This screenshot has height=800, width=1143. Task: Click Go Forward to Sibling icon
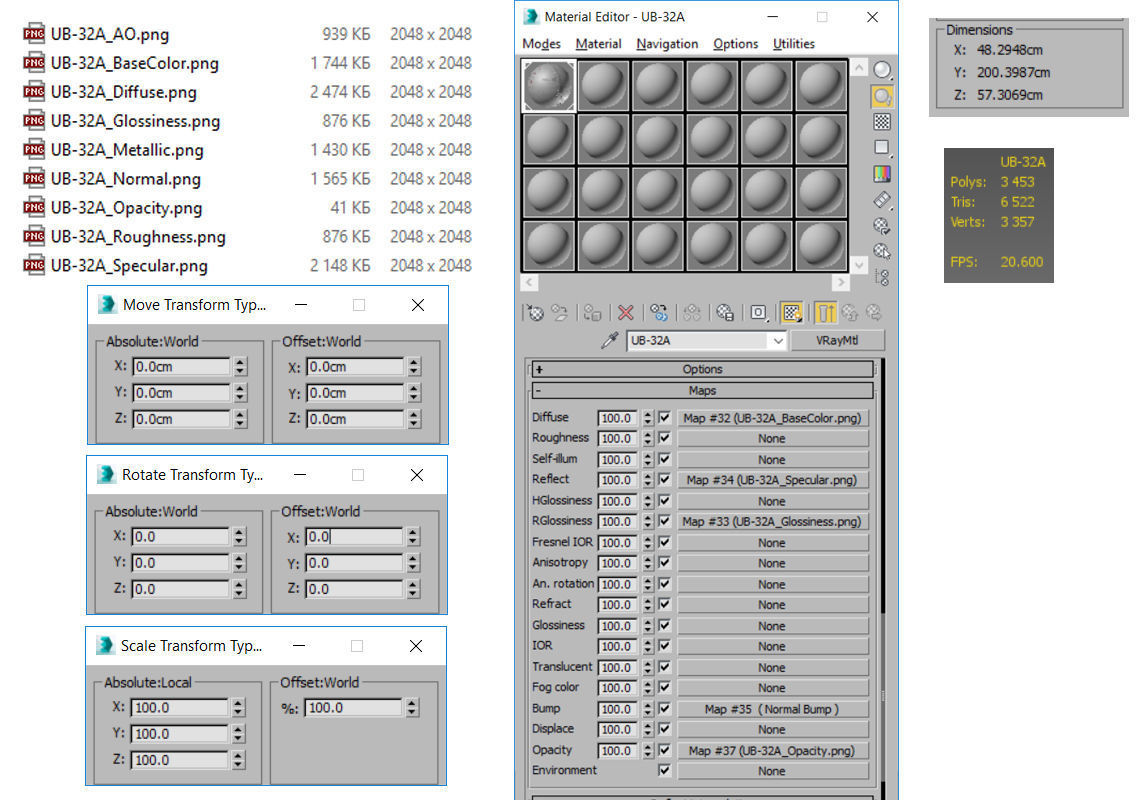coord(874,313)
